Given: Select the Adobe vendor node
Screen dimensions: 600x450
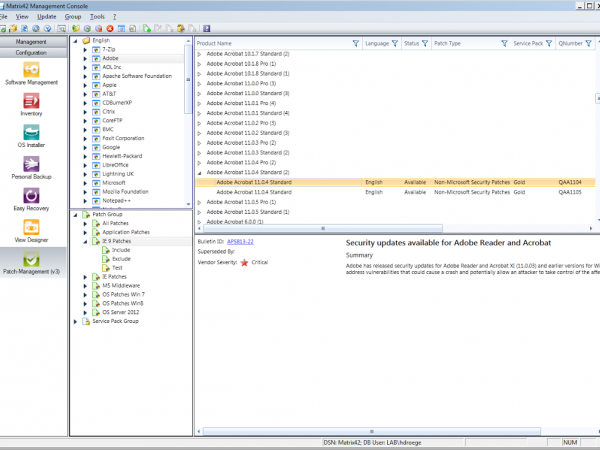Looking at the screenshot, I should click(x=110, y=58).
